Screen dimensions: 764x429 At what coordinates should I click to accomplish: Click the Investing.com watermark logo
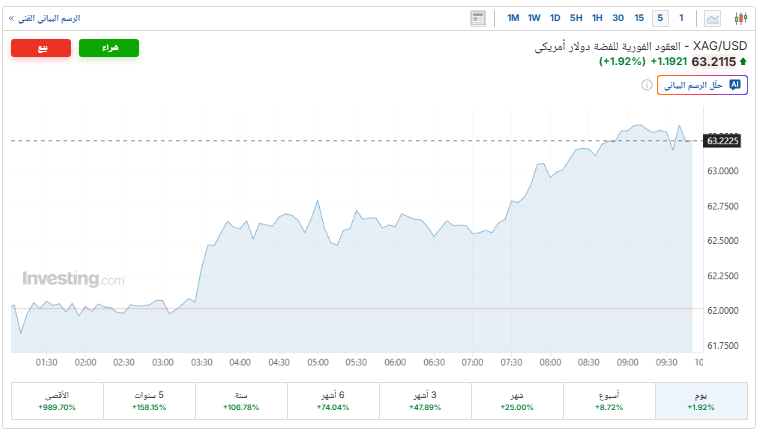pyautogui.click(x=73, y=279)
